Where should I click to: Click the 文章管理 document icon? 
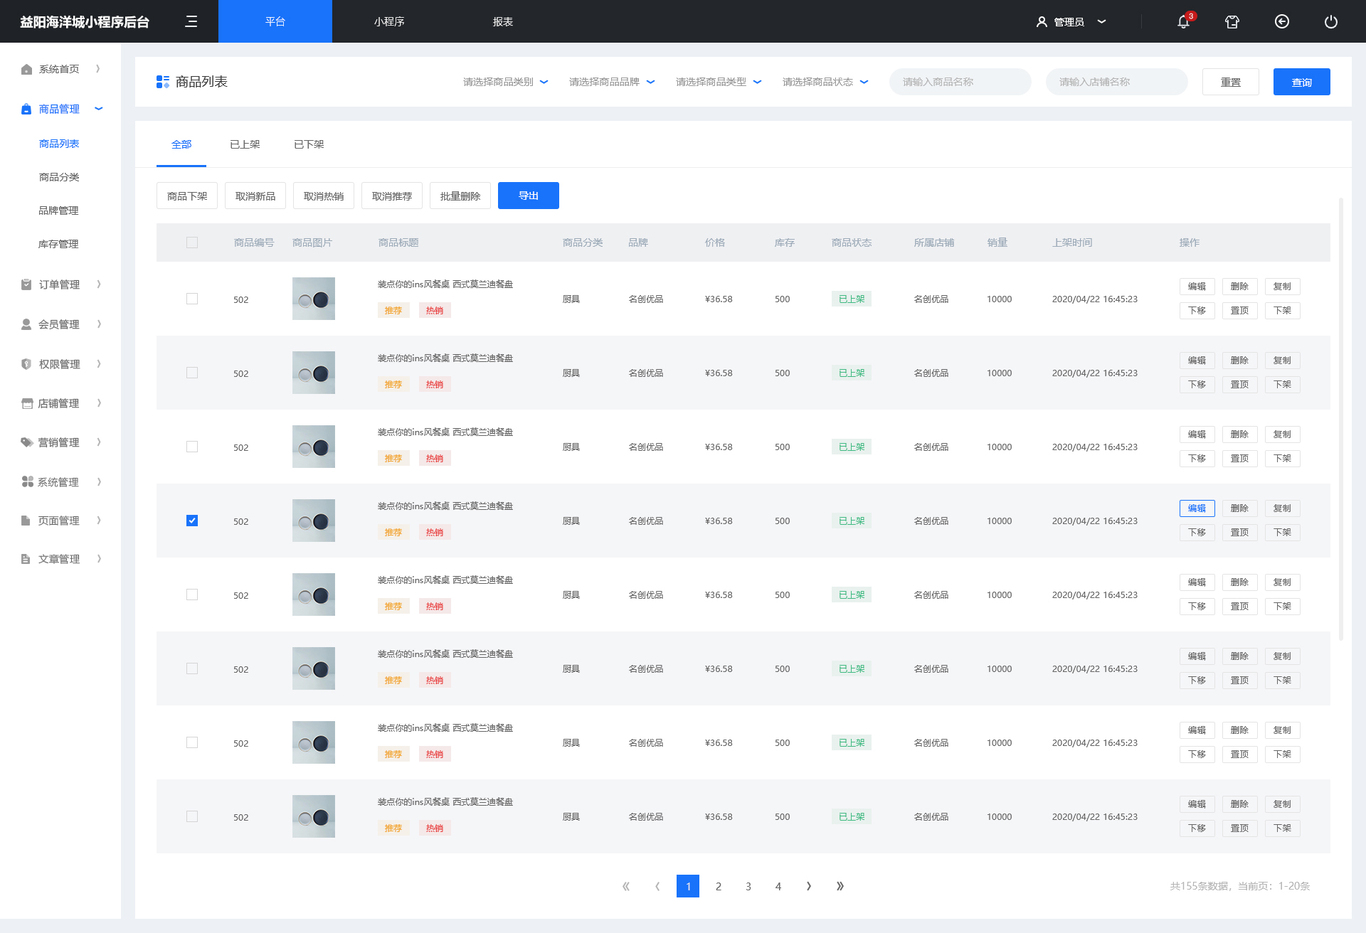pos(27,559)
